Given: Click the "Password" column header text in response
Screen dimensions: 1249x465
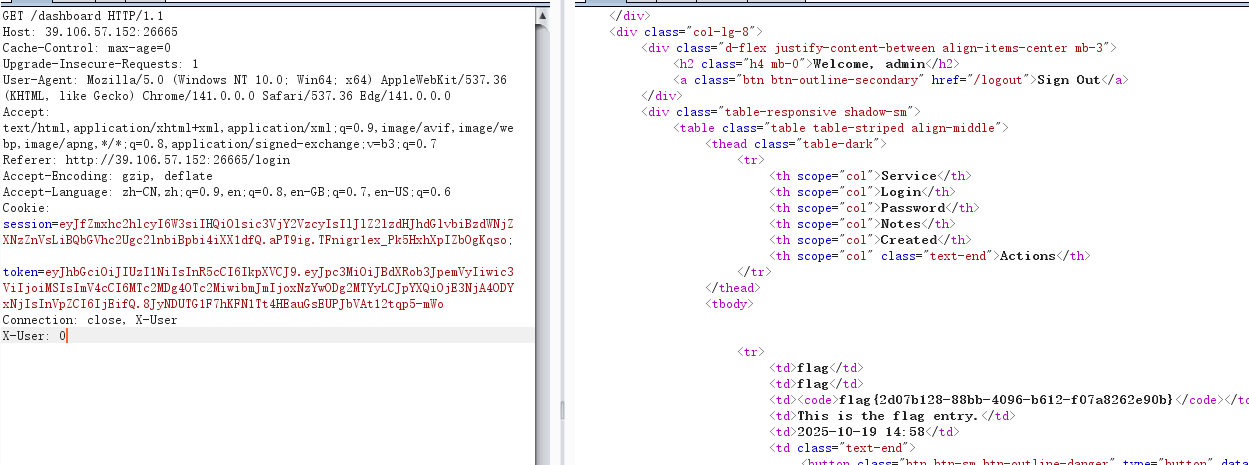Looking at the screenshot, I should (914, 208).
